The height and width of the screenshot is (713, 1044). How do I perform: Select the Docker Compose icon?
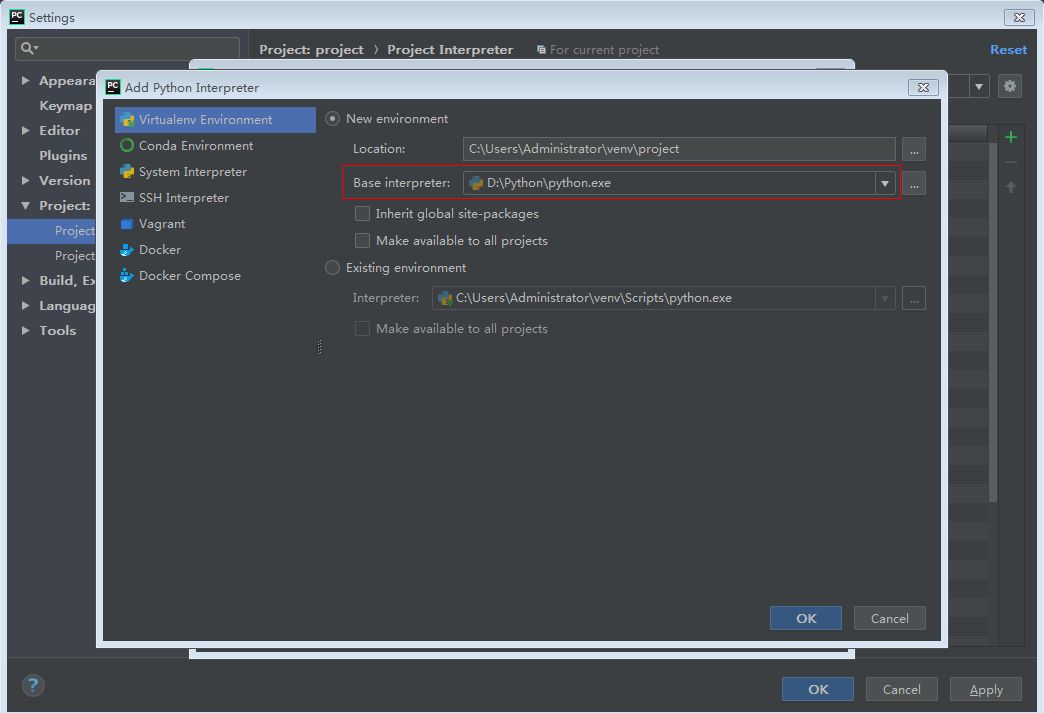coord(127,275)
